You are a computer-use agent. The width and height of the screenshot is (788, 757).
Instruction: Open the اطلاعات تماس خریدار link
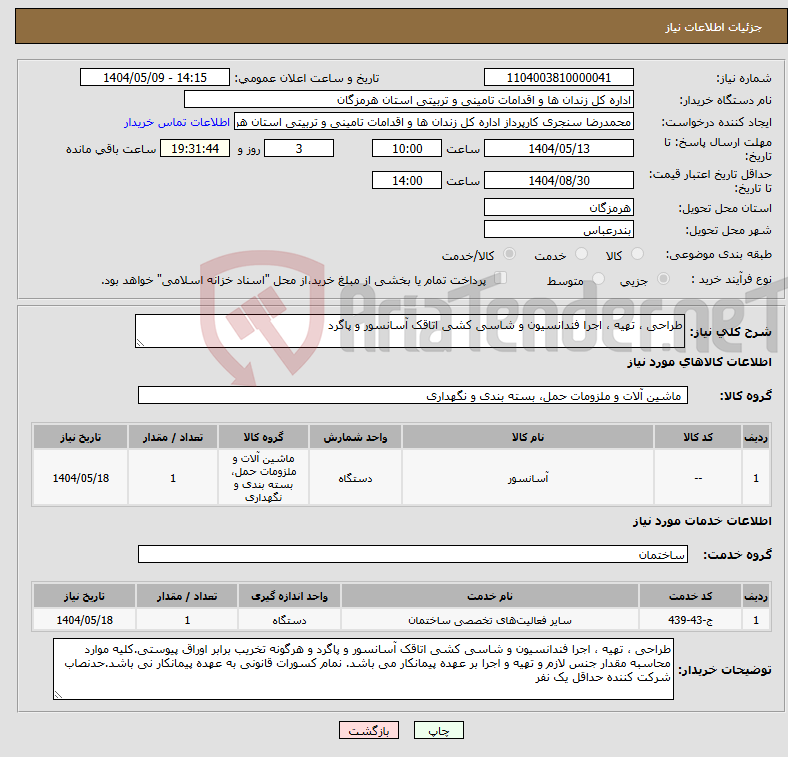coord(177,122)
